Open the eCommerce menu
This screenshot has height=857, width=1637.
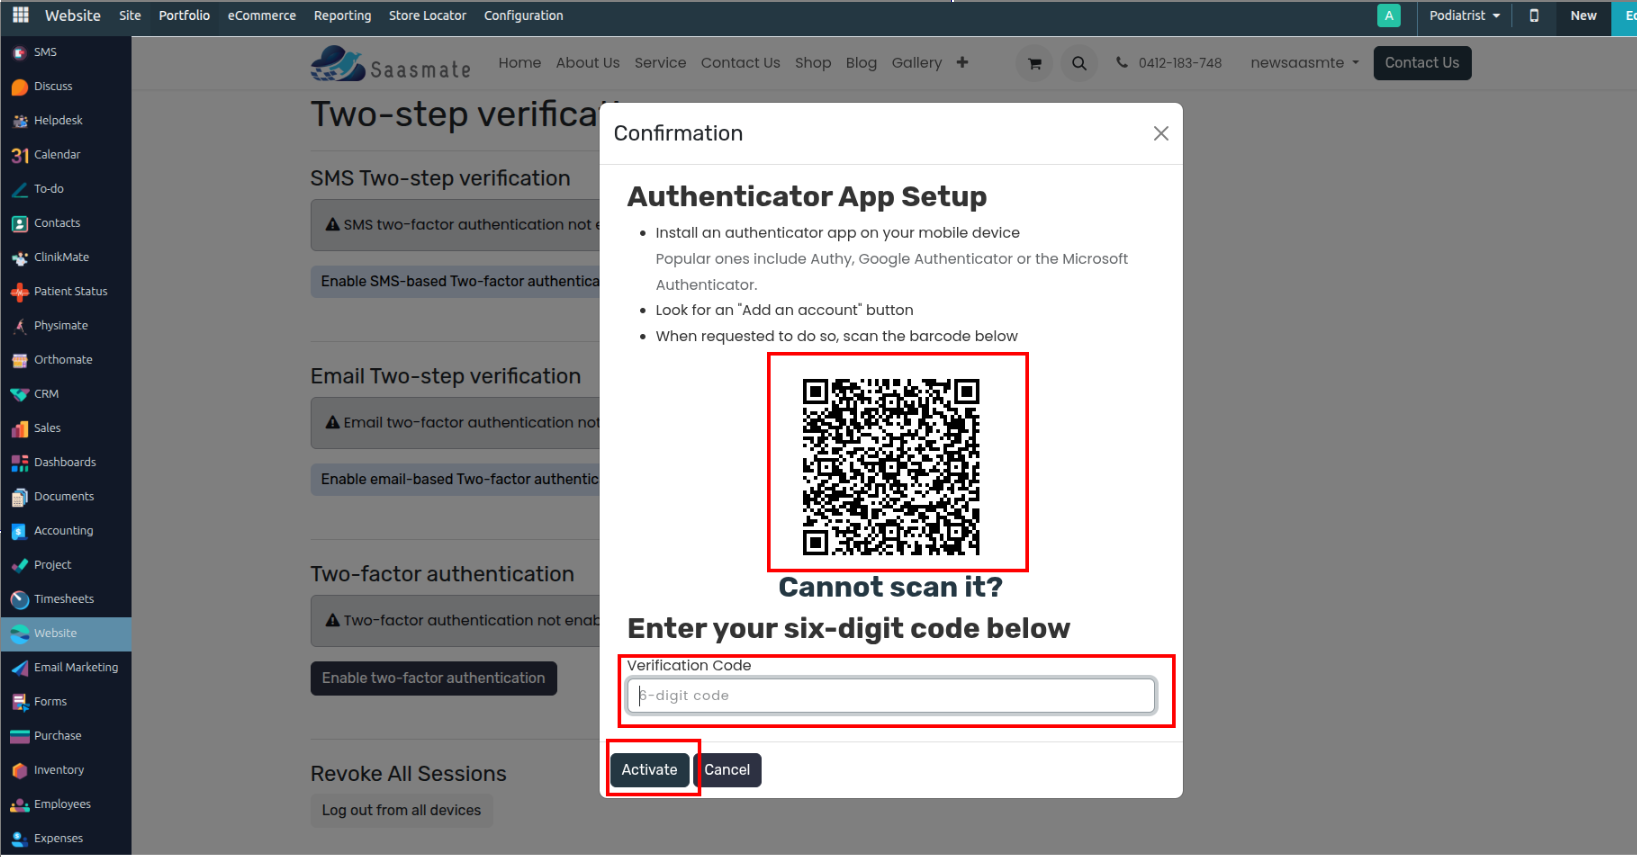point(261,16)
